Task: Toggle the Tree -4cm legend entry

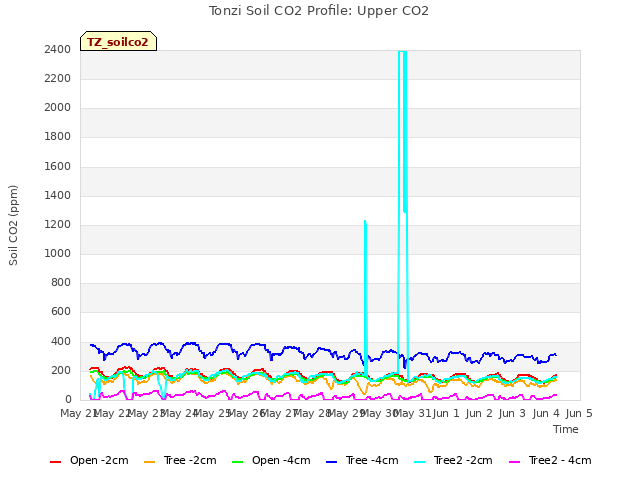Action: tap(362, 460)
